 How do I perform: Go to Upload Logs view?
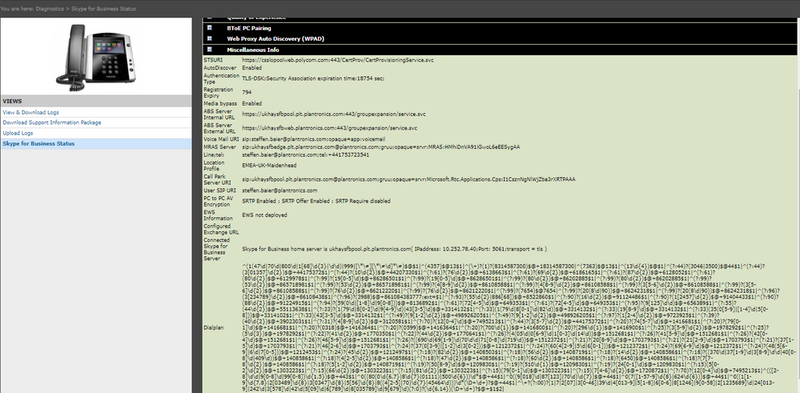(x=18, y=133)
